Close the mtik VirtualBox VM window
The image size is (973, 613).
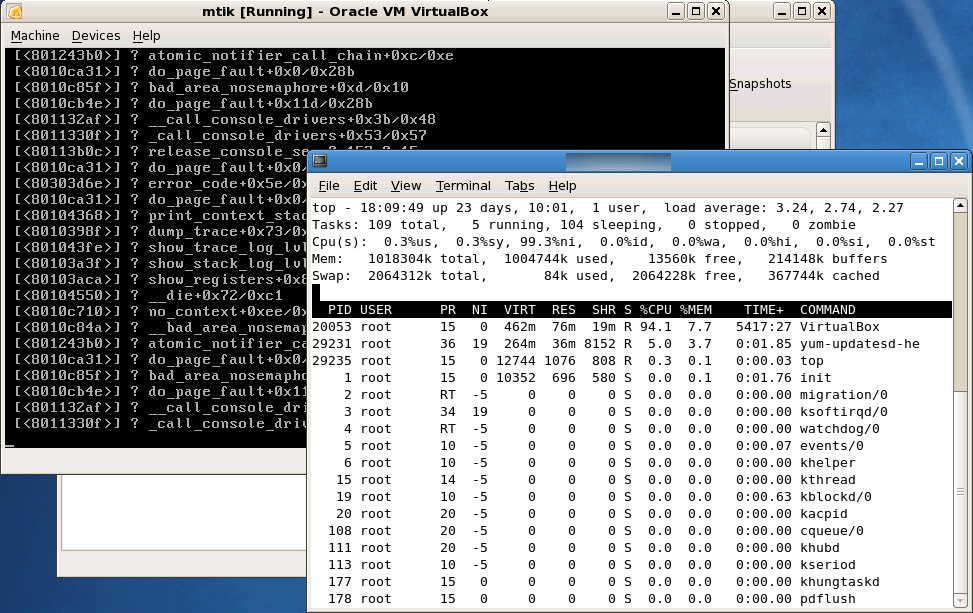tap(716, 11)
